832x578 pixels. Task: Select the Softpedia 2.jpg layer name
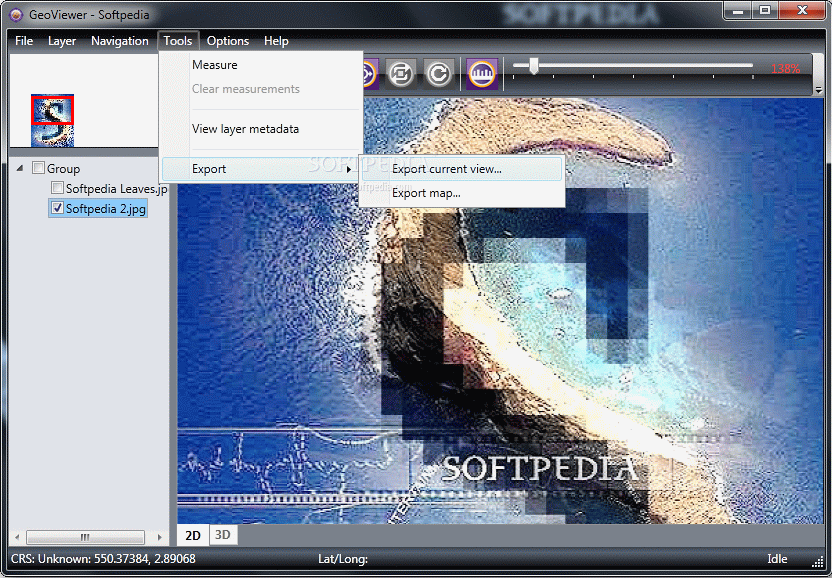(x=106, y=209)
